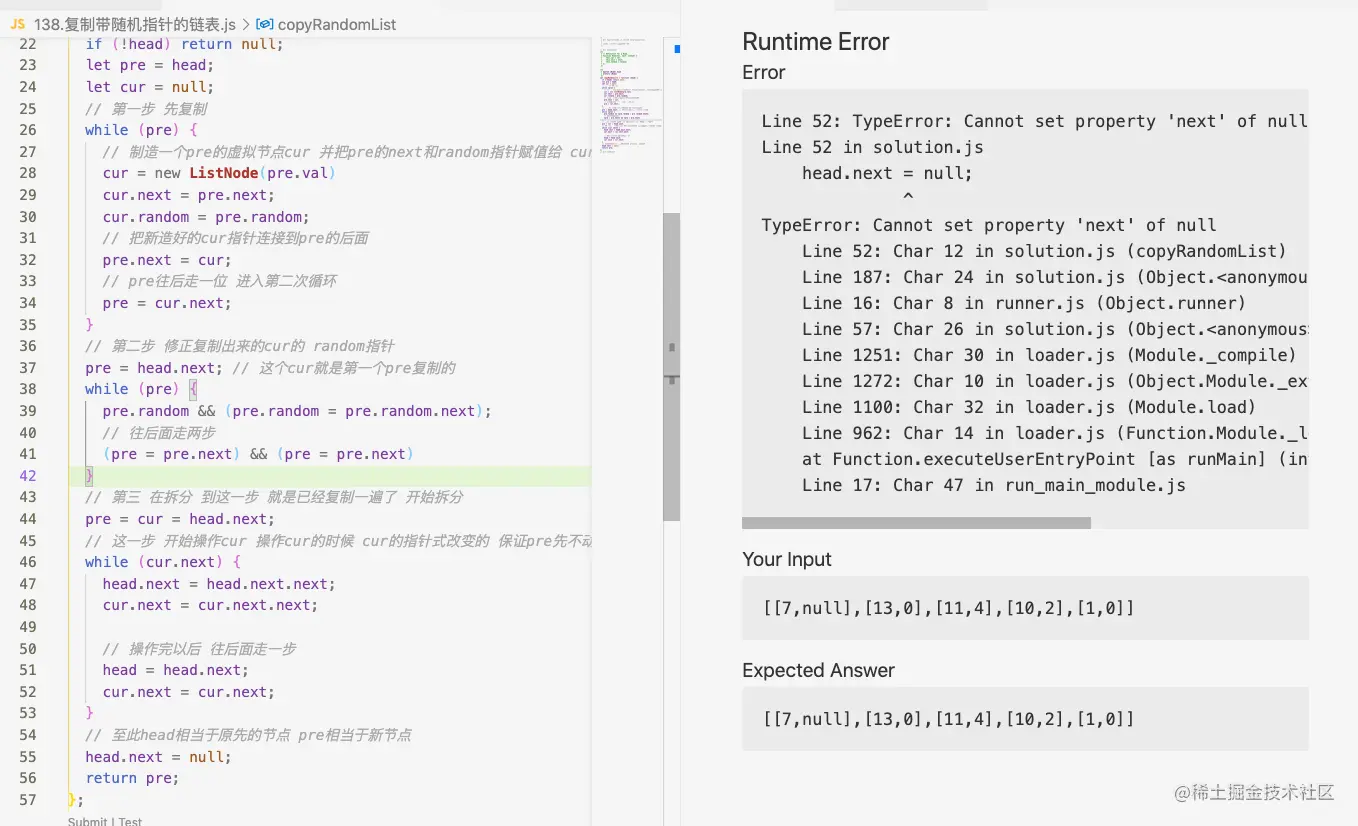Screen dimensions: 1358x826
Task: Click the JS file icon in the breadcrumb
Action: (x=17, y=24)
